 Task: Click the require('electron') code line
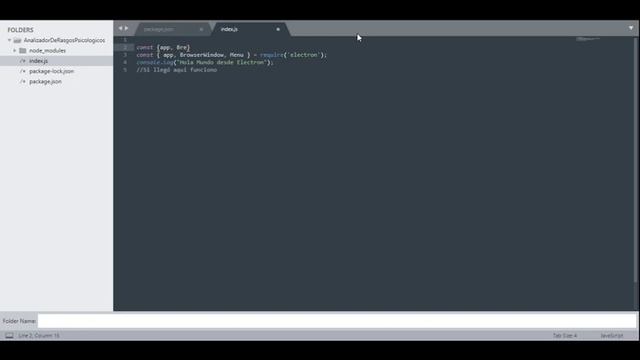pos(231,55)
